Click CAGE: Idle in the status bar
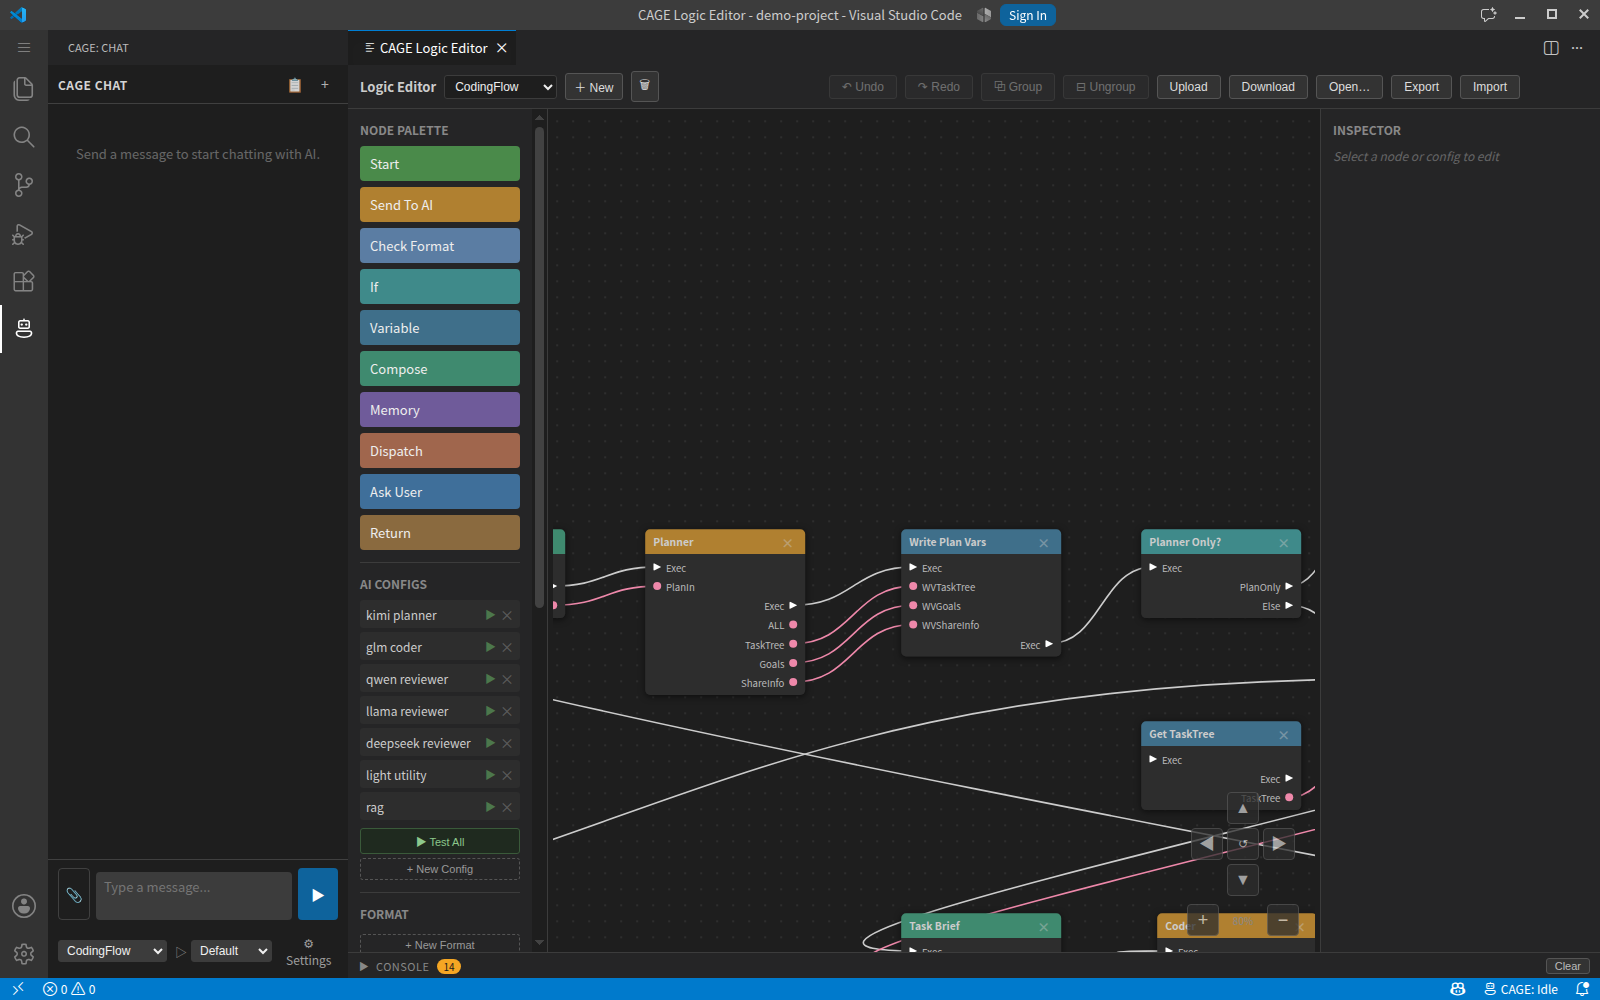Image resolution: width=1600 pixels, height=1000 pixels. [x=1521, y=989]
